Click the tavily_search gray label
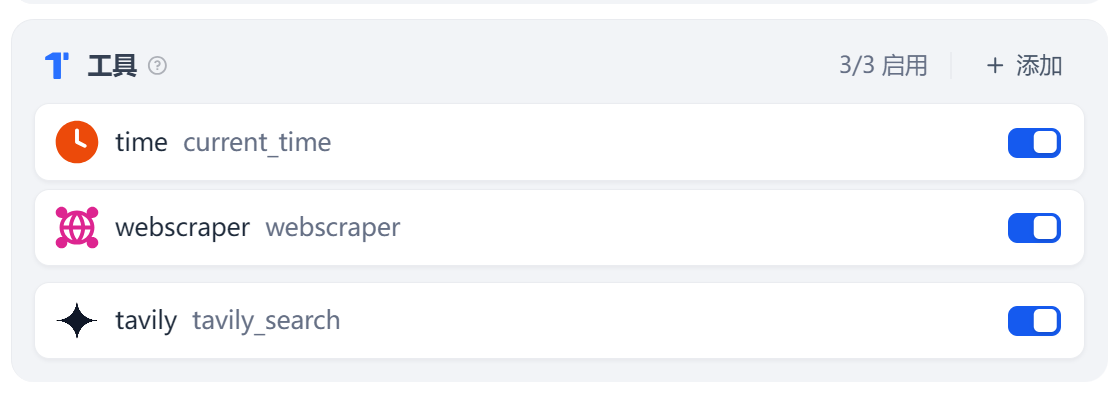This screenshot has height=409, width=1114. (x=266, y=321)
